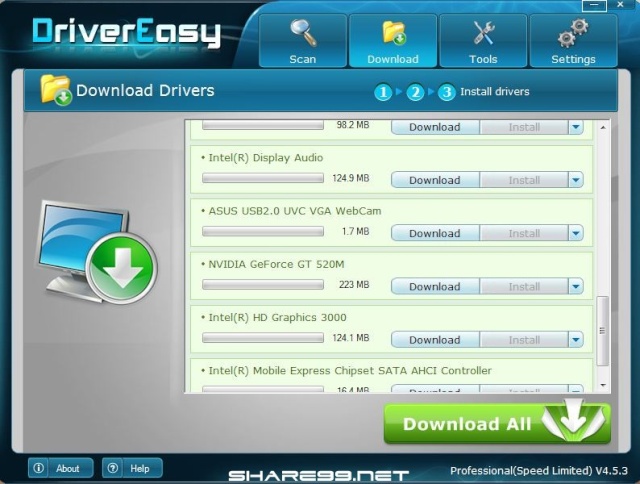640x484 pixels.
Task: Click the 223 MB size value
Action: pos(354,284)
